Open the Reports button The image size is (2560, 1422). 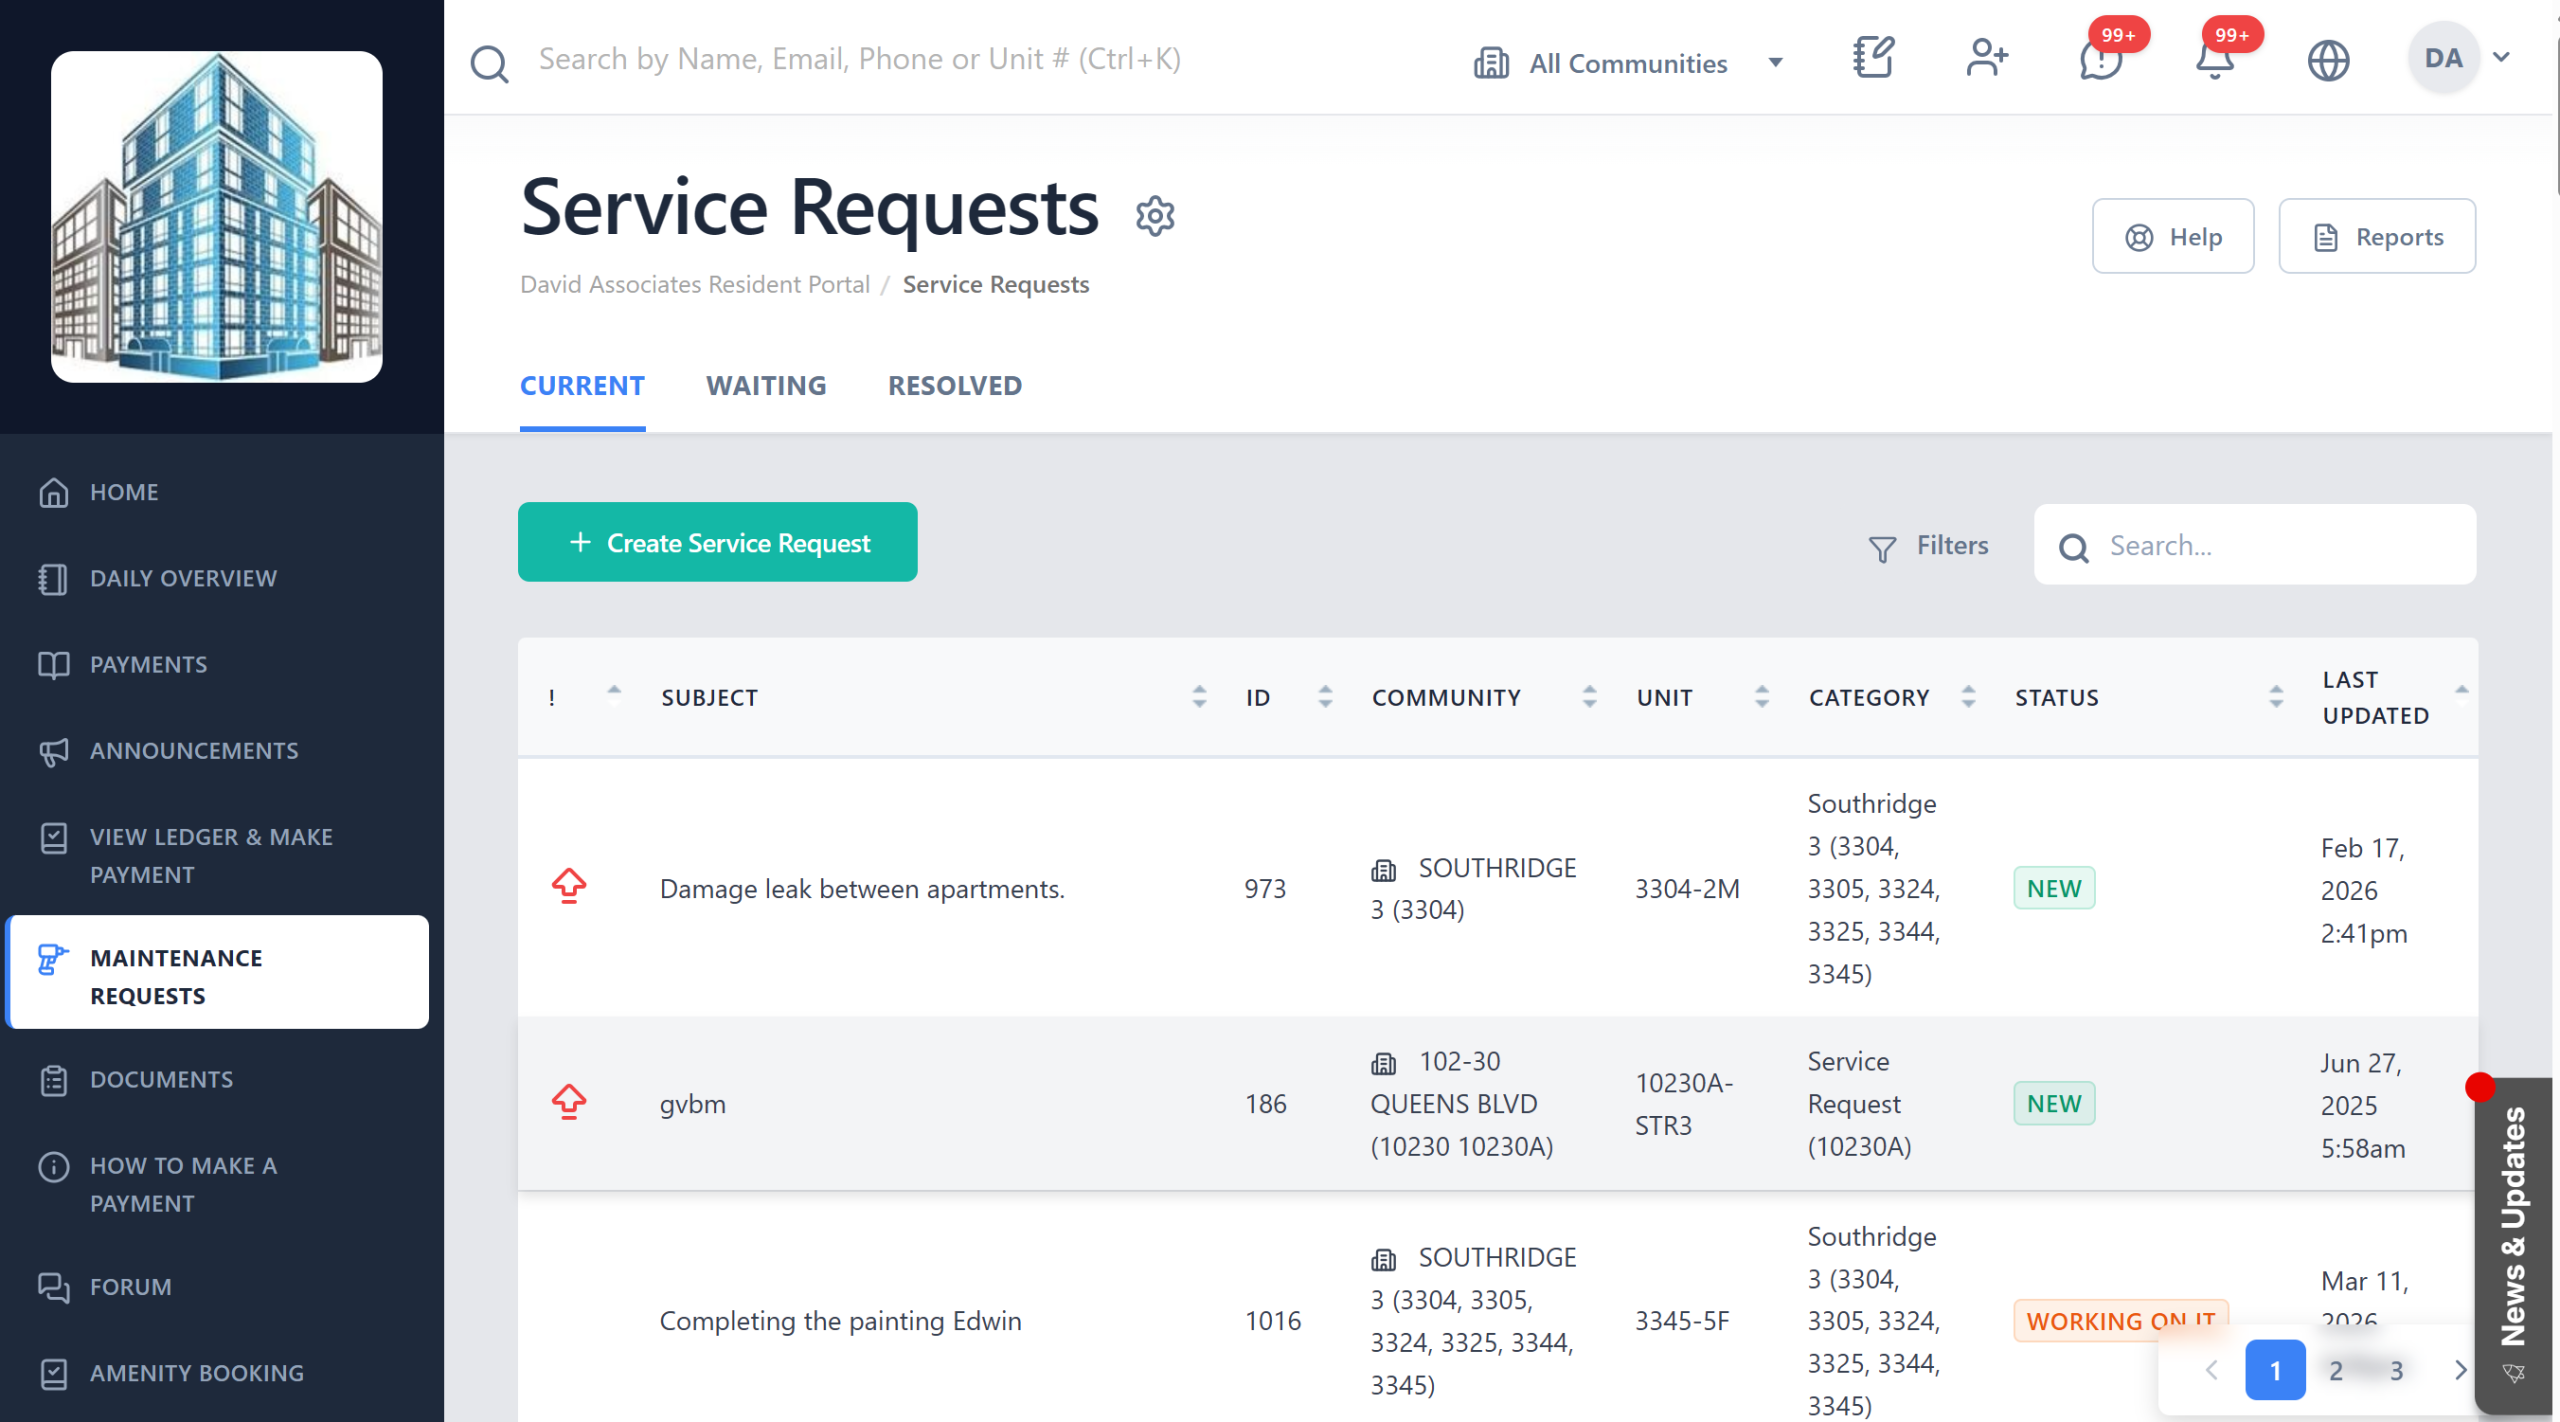[x=2376, y=237]
